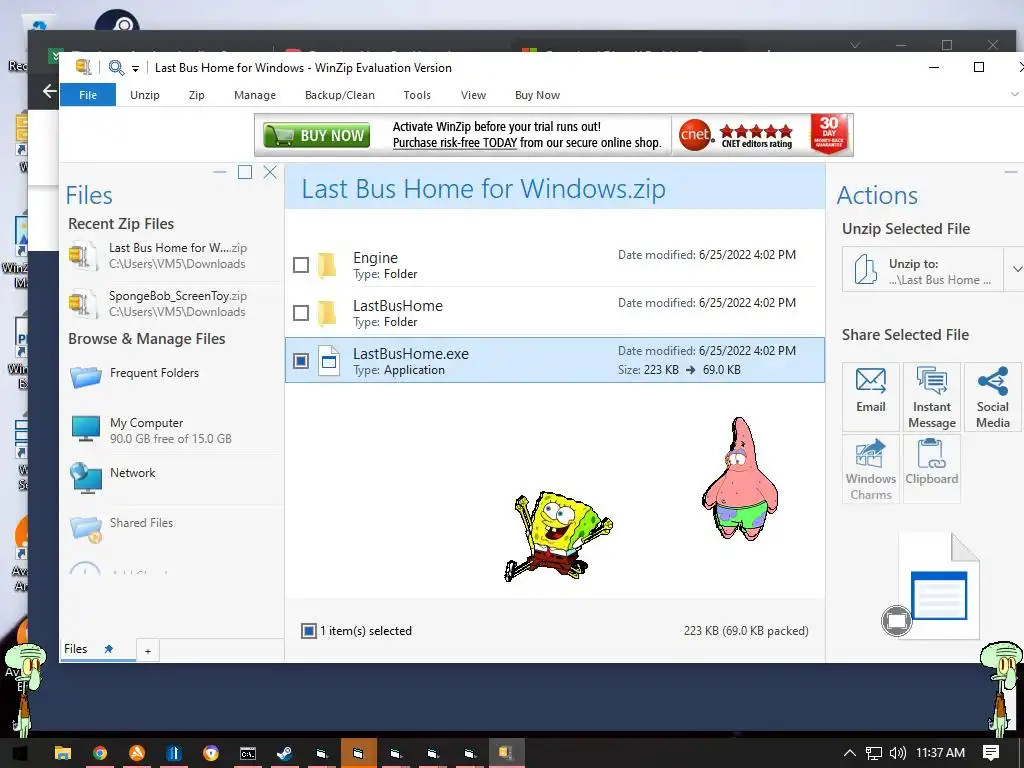Click the My Computer monitor icon
Viewport: 1024px width, 768px height.
coord(86,430)
